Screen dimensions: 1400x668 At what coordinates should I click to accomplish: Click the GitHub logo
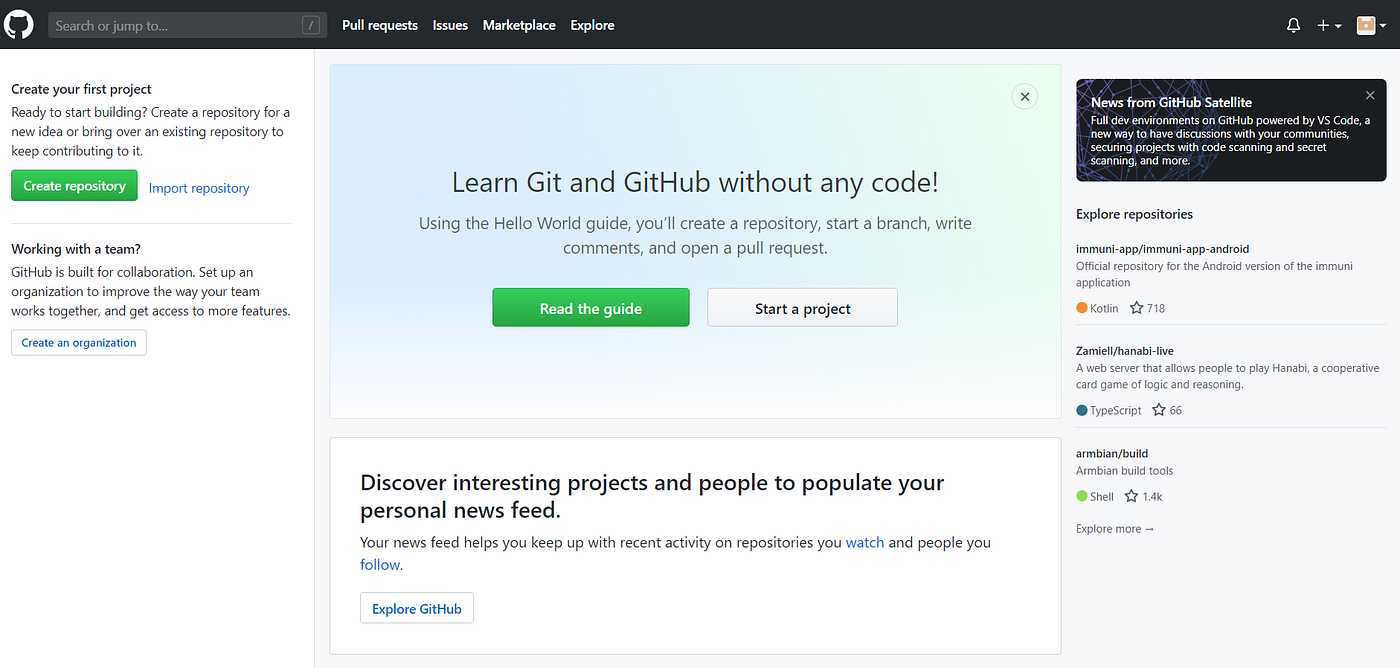pos(19,24)
